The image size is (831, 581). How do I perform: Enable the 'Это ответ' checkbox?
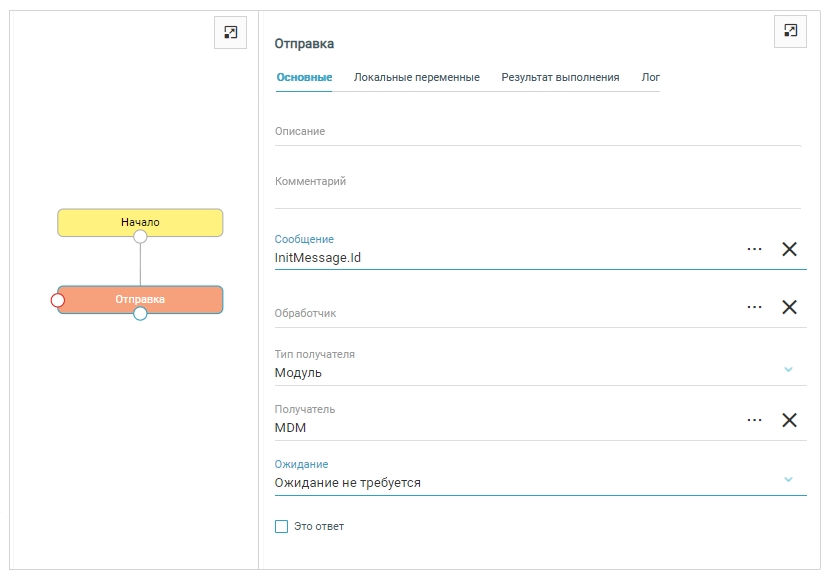click(281, 526)
